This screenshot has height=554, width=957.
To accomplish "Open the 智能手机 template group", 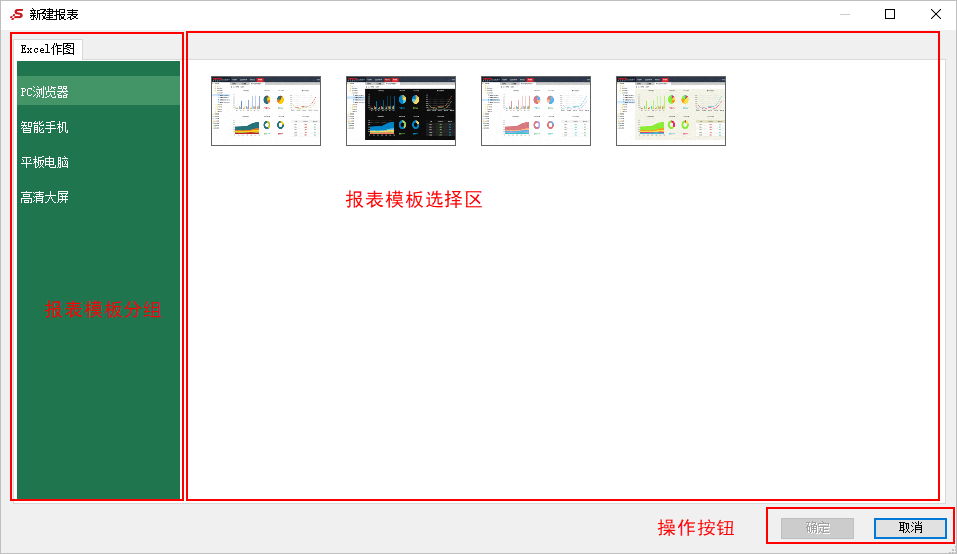I will click(45, 128).
